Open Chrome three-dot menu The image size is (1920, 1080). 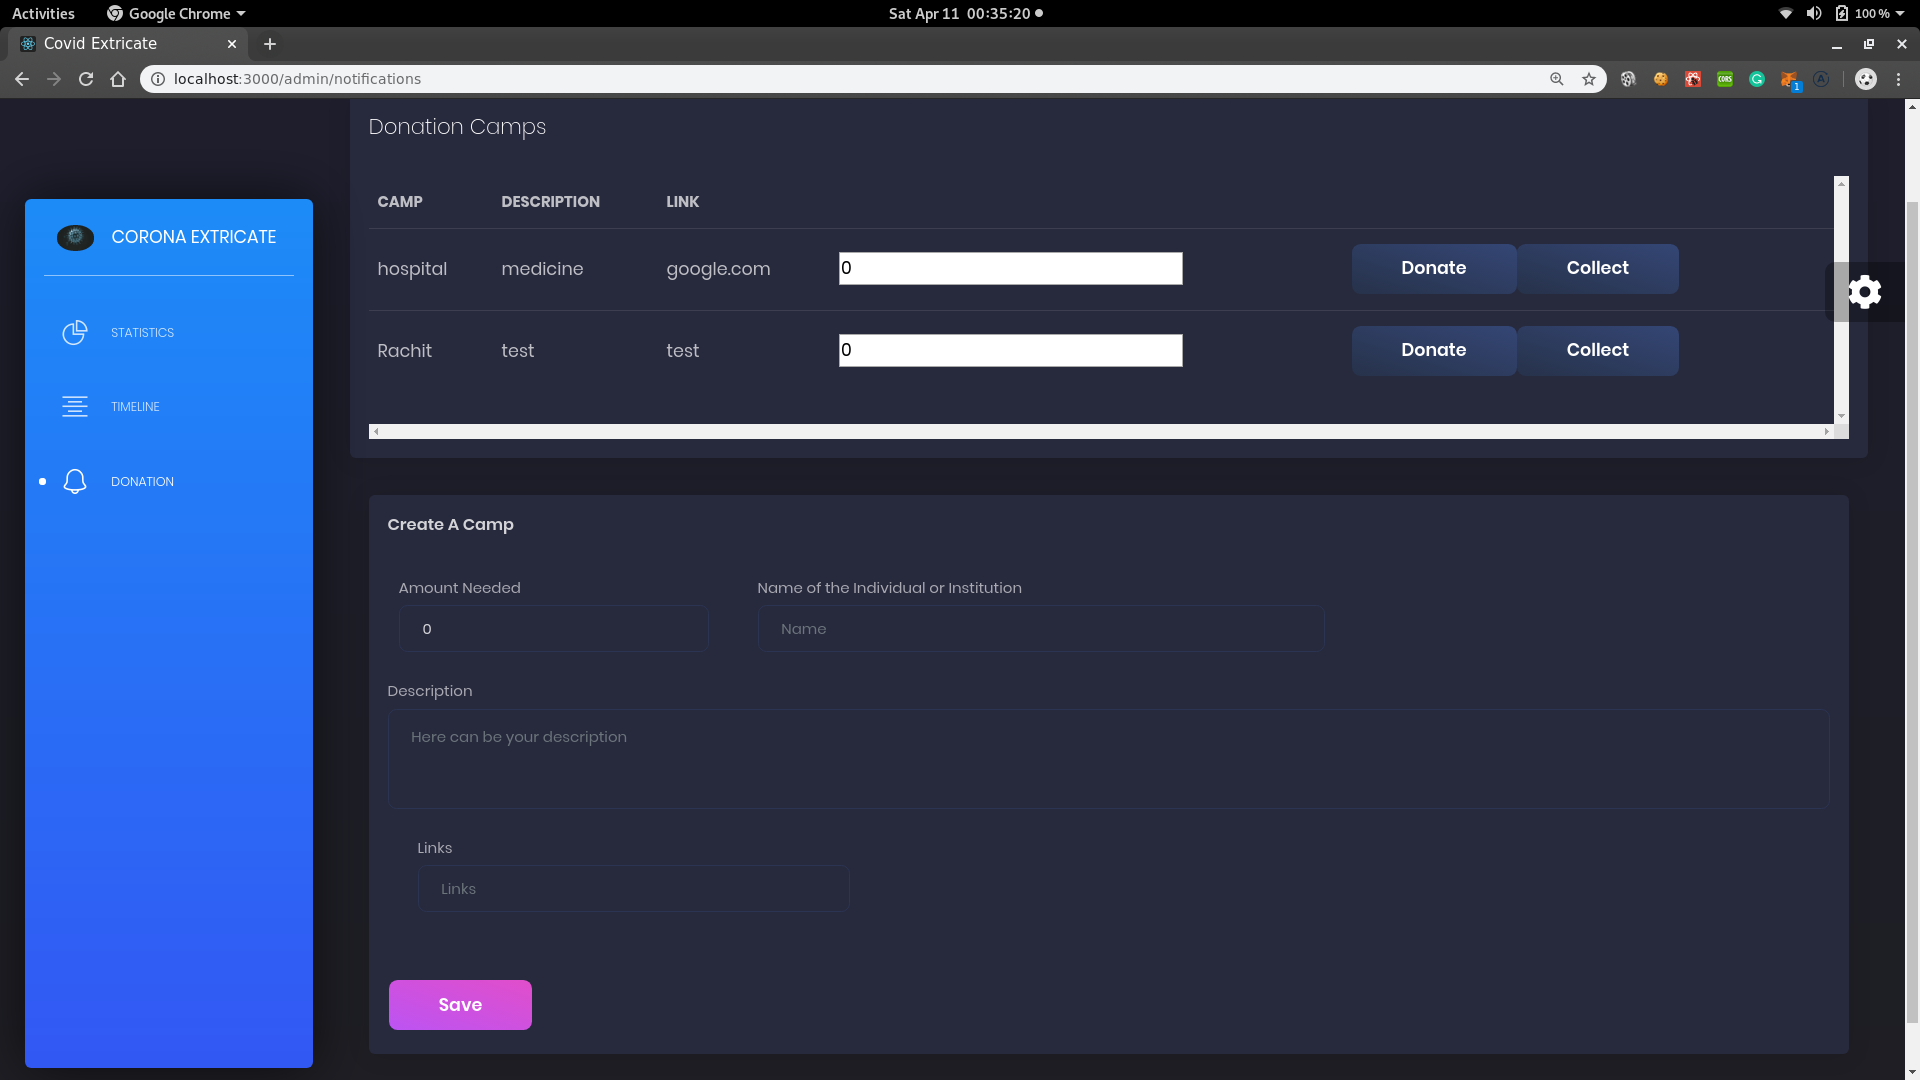tap(1899, 79)
